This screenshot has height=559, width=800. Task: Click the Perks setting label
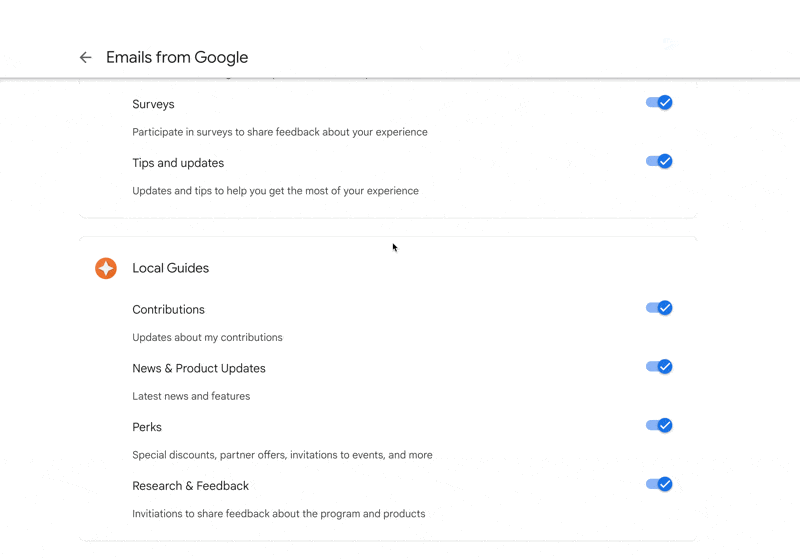[147, 427]
